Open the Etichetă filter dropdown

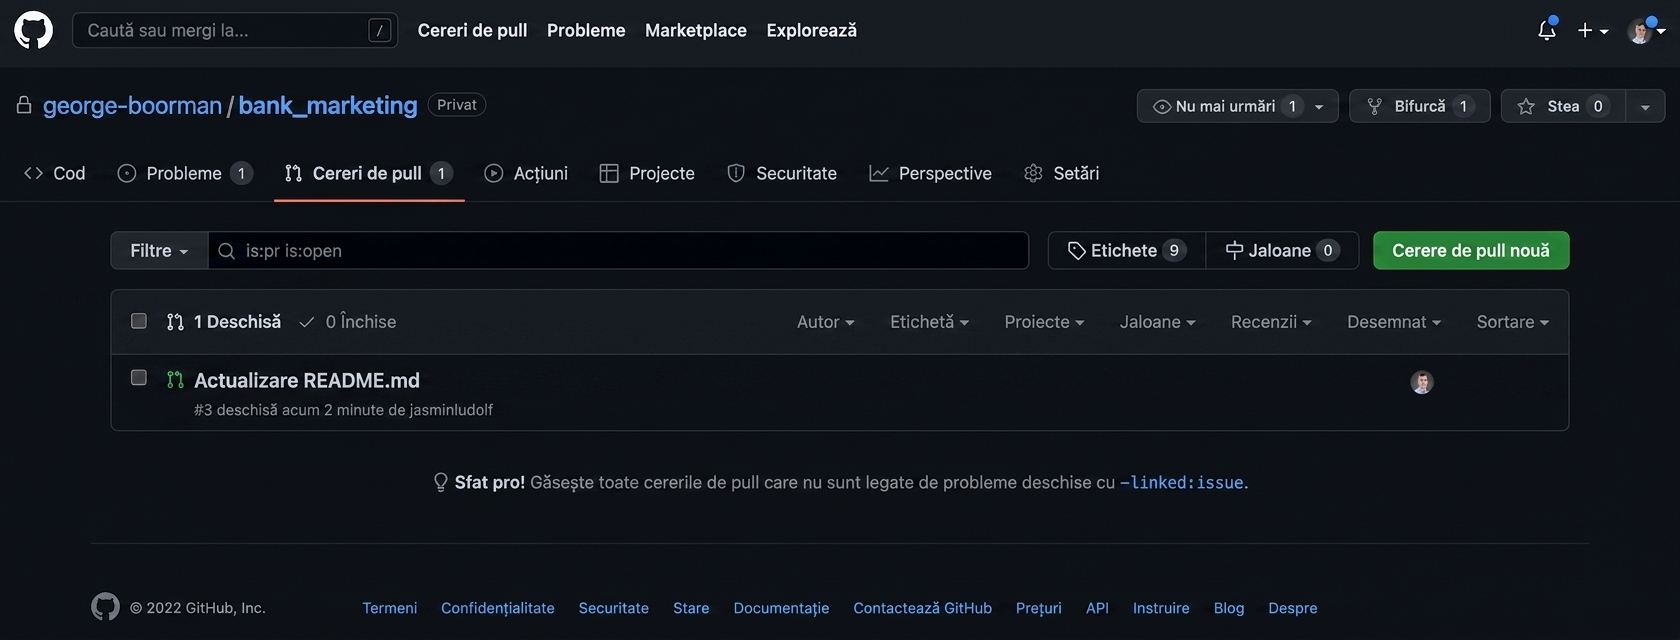click(930, 322)
